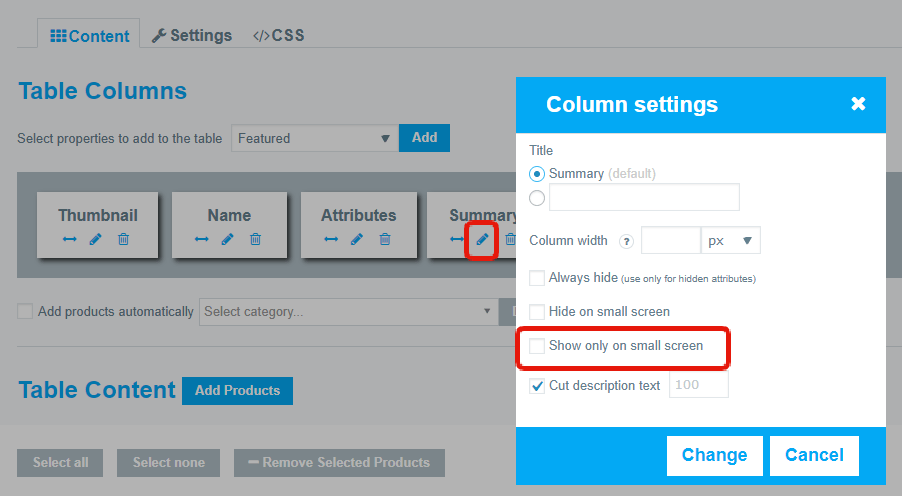
Task: Open the px unit dropdown
Action: click(x=731, y=241)
